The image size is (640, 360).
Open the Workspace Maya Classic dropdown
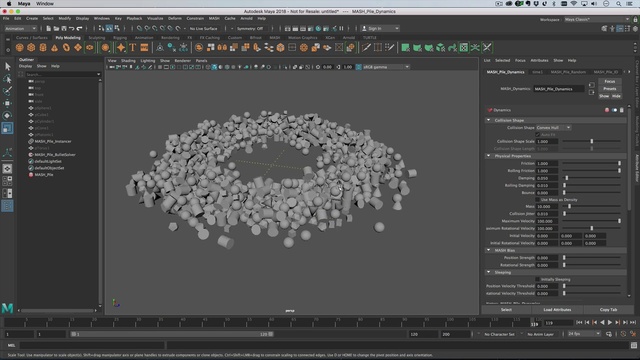[x=596, y=19]
